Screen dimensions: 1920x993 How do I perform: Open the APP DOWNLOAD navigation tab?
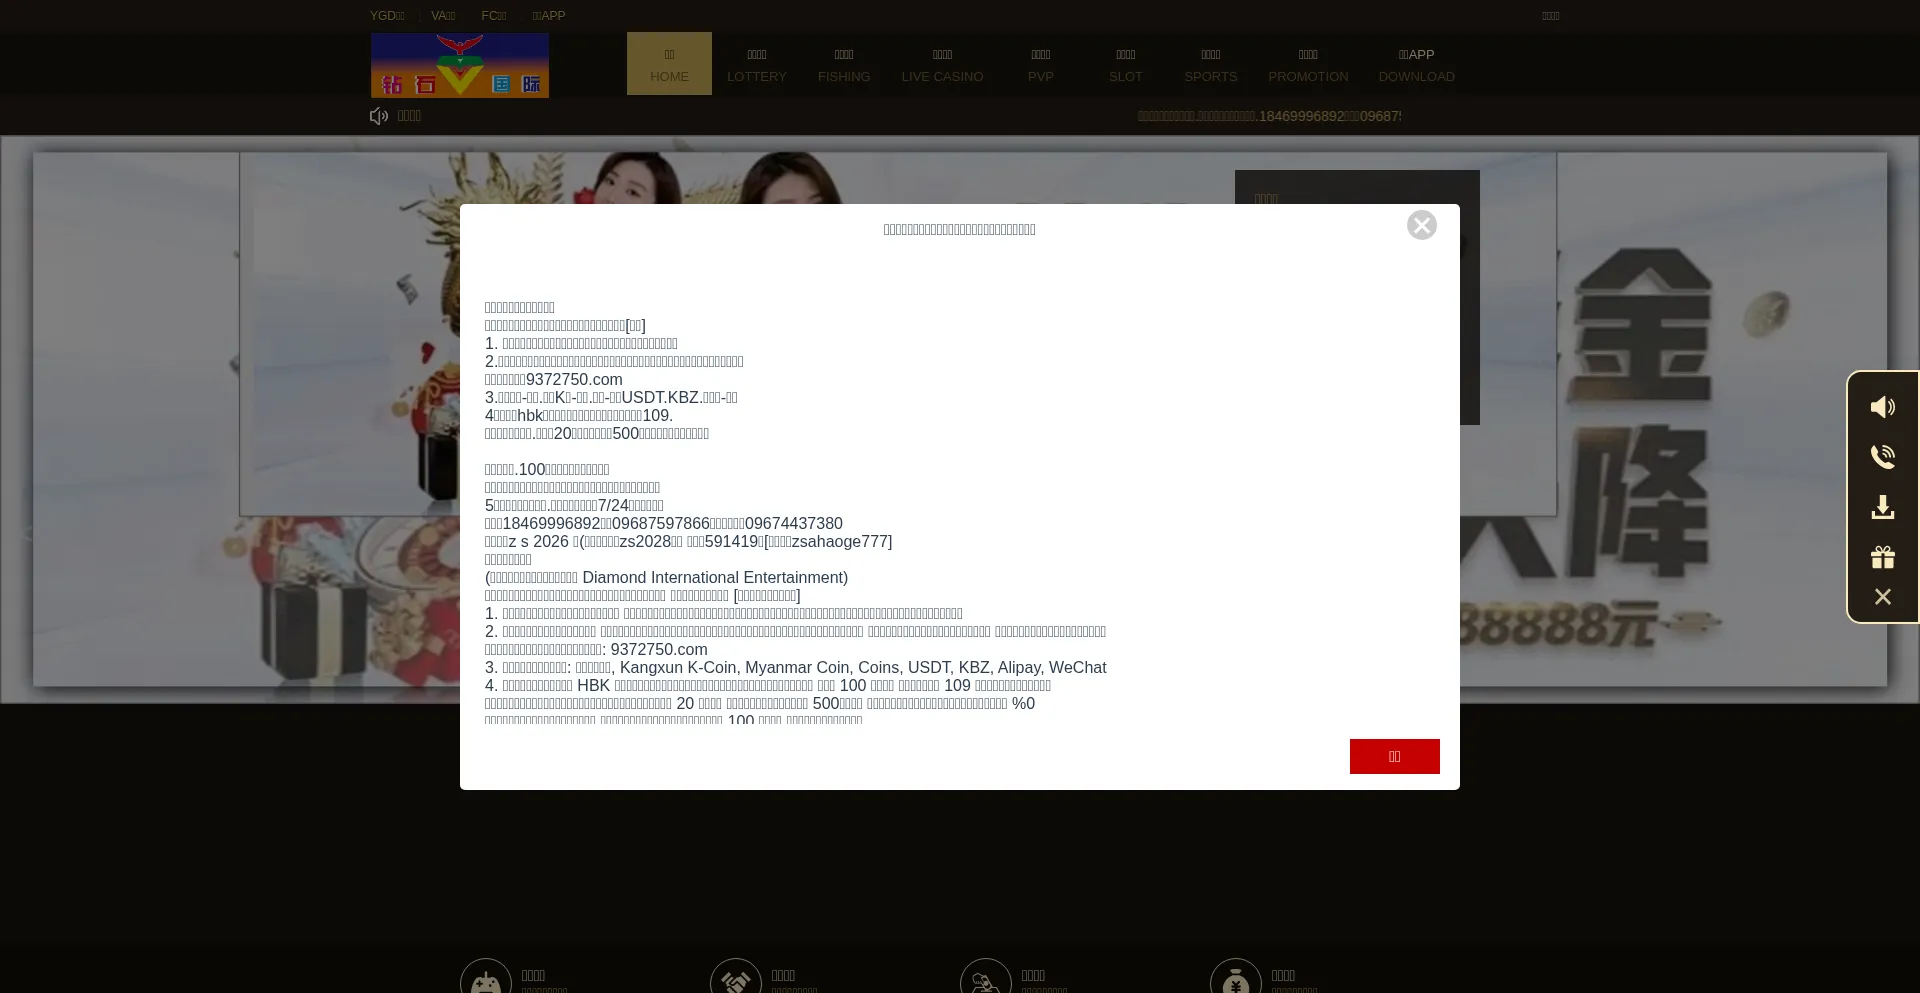coord(1417,64)
